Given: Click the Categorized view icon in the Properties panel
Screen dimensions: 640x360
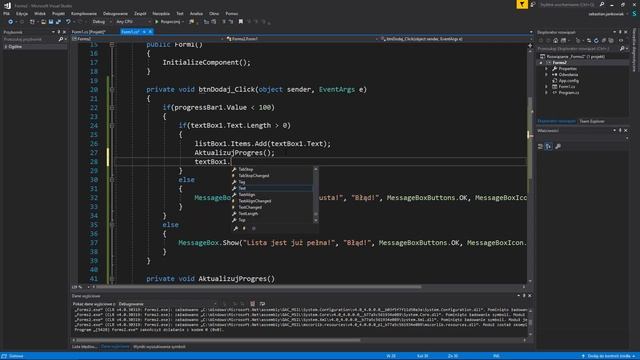Looking at the screenshot, I should (540, 147).
